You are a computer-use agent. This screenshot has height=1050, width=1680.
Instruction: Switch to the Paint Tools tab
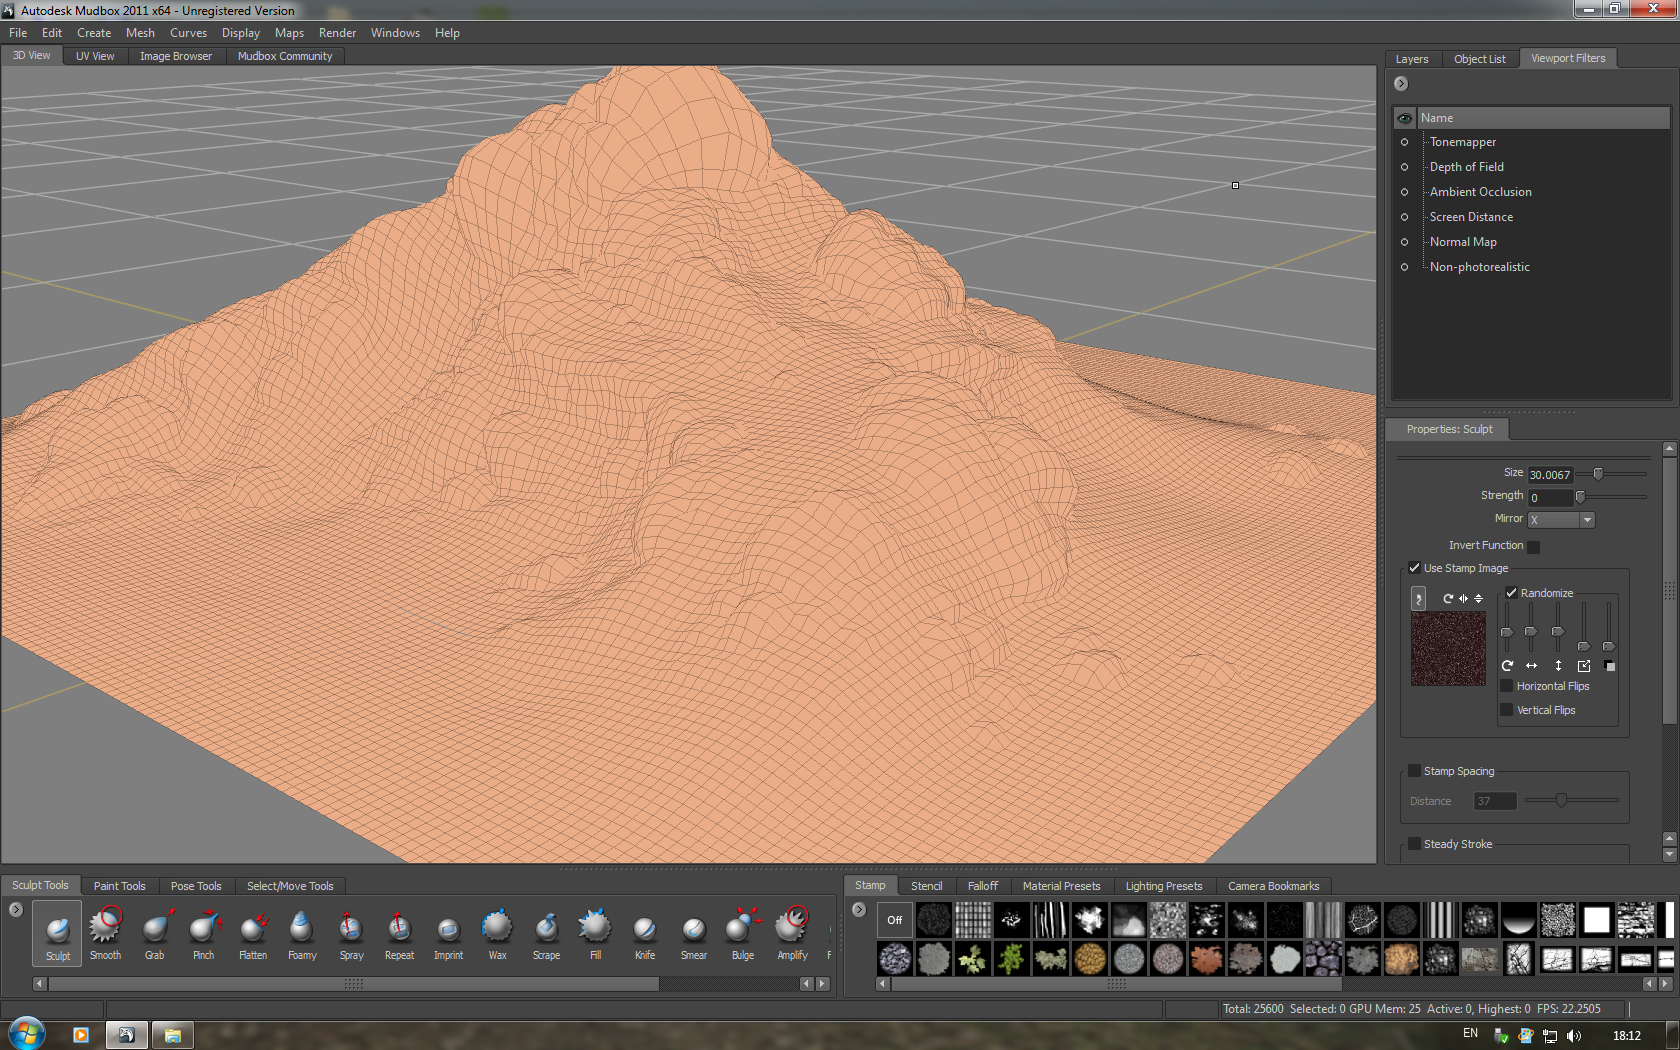point(119,886)
